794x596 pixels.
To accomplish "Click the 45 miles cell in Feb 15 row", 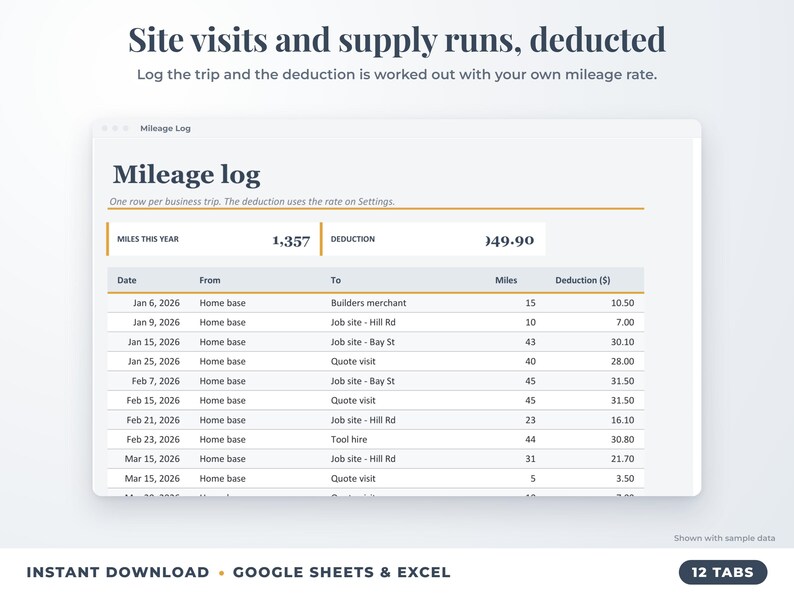I will 530,400.
